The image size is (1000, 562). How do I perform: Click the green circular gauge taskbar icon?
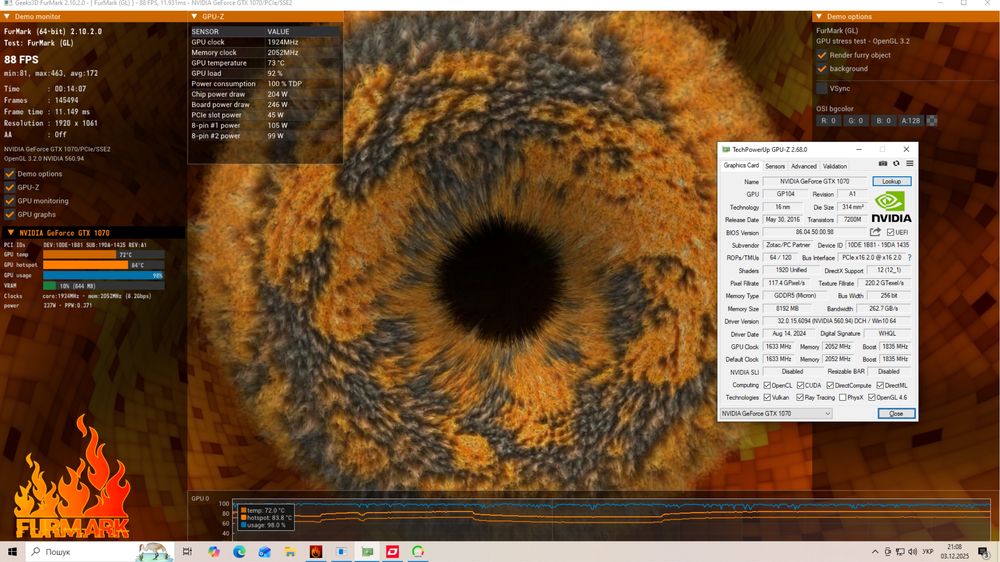pyautogui.click(x=418, y=551)
